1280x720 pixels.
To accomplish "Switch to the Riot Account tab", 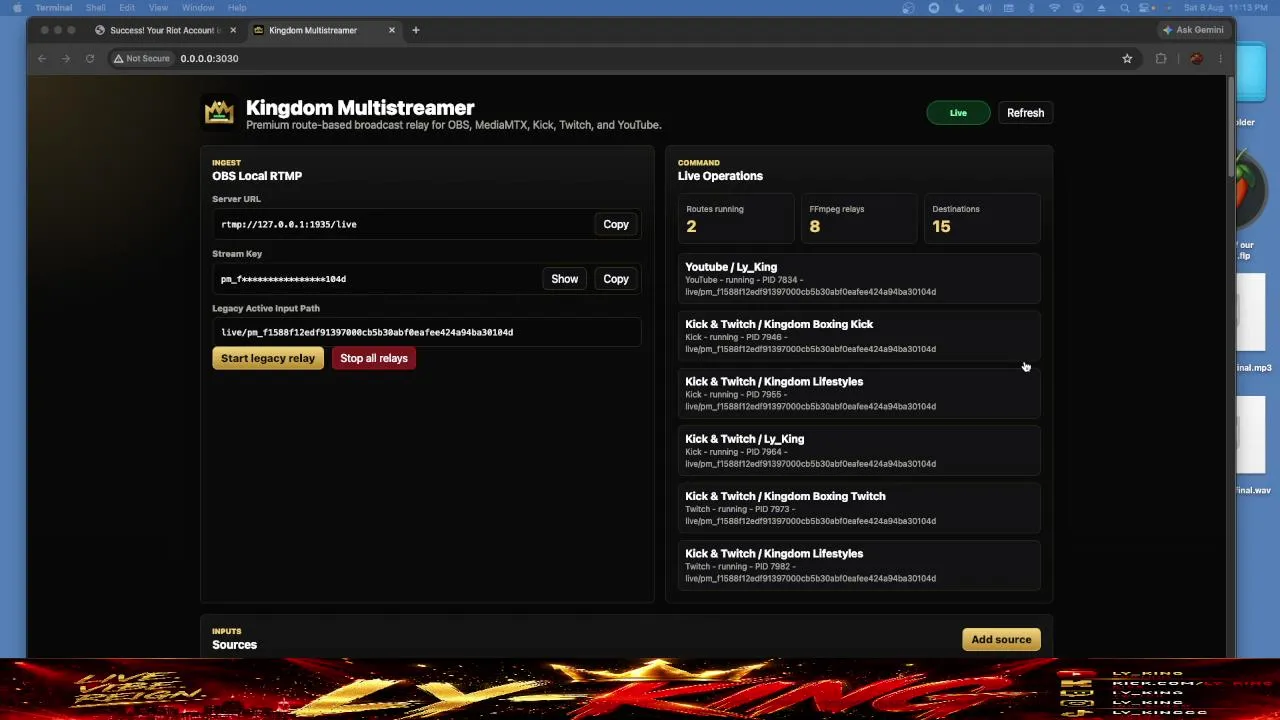I will pos(163,30).
